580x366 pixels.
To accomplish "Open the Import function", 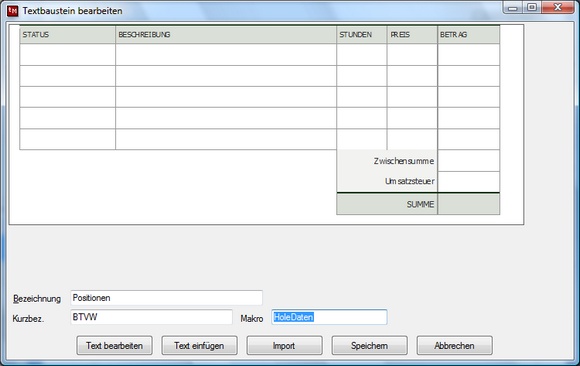I will coord(284,345).
